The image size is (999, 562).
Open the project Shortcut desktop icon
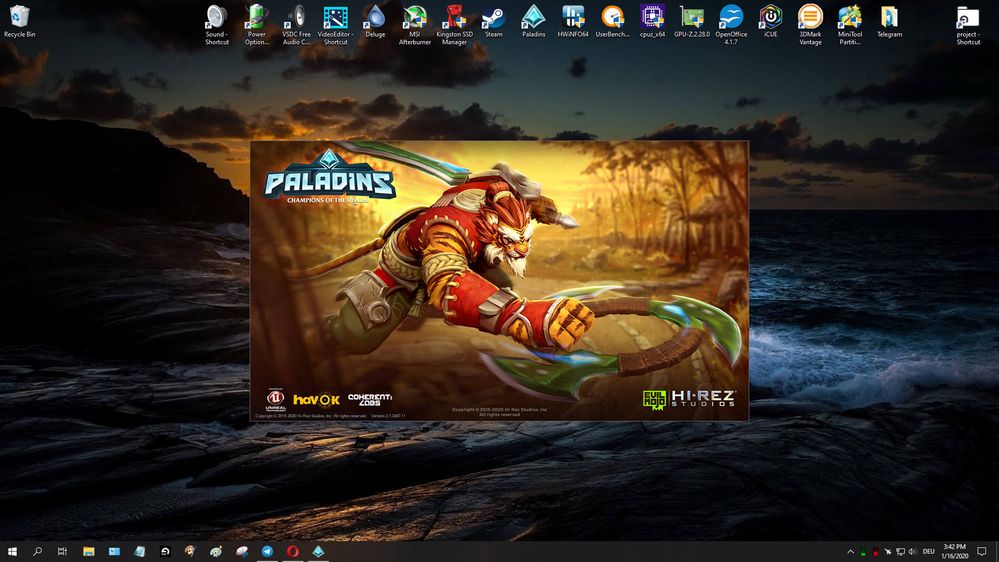click(x=968, y=24)
